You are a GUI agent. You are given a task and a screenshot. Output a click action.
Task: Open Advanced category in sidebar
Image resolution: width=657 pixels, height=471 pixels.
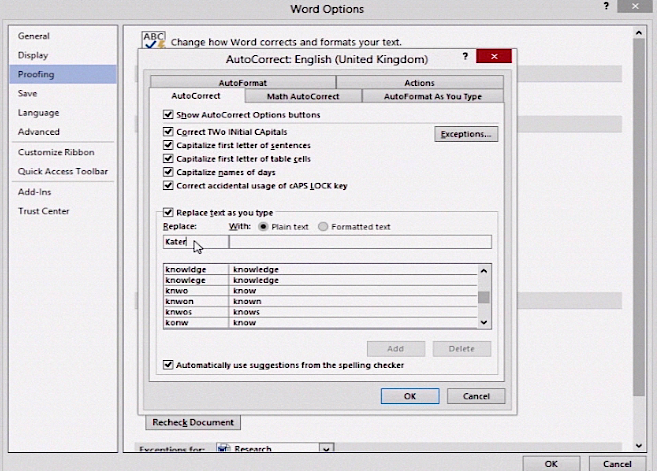pyautogui.click(x=63, y=132)
